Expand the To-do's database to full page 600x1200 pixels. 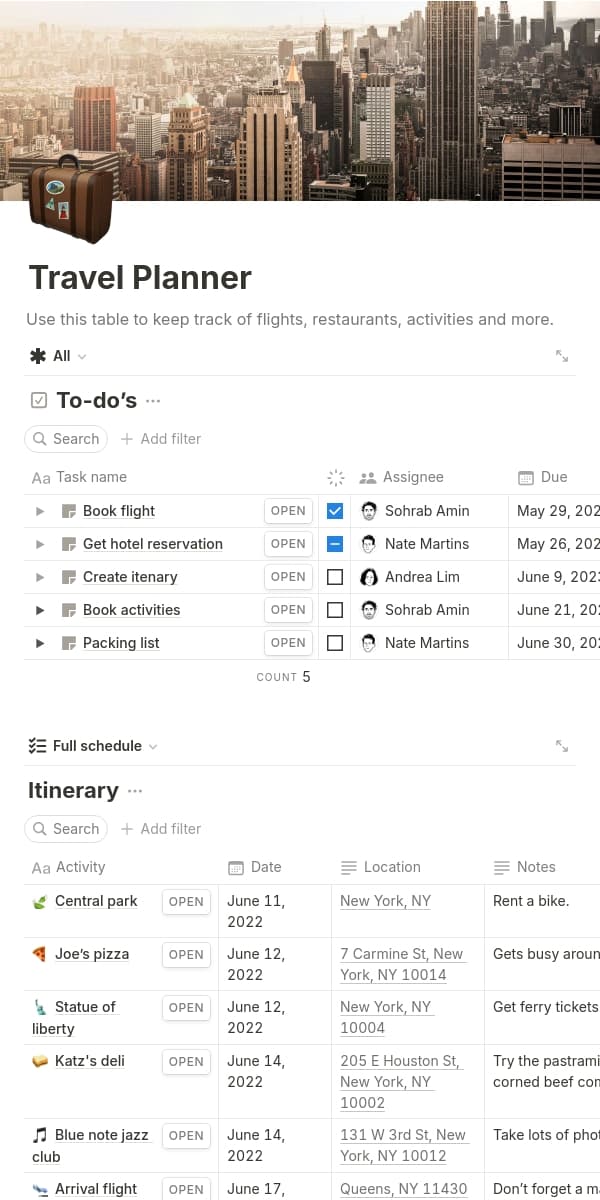(562, 356)
